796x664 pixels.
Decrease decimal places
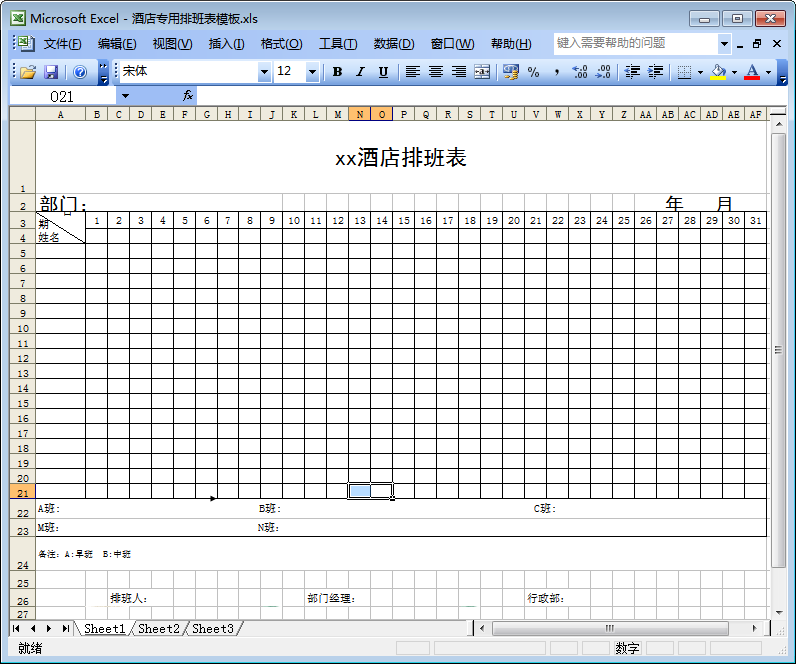[x=603, y=72]
